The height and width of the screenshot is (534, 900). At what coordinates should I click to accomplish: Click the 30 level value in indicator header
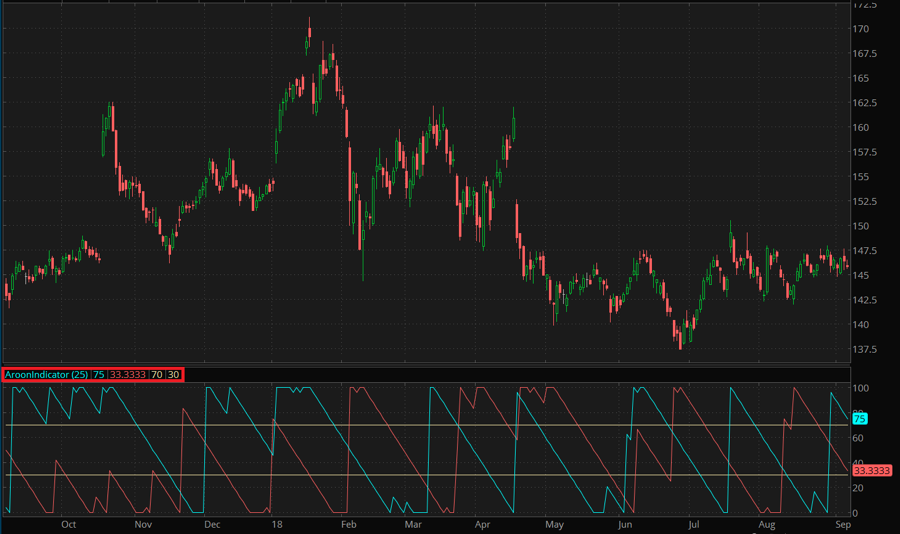click(x=174, y=374)
